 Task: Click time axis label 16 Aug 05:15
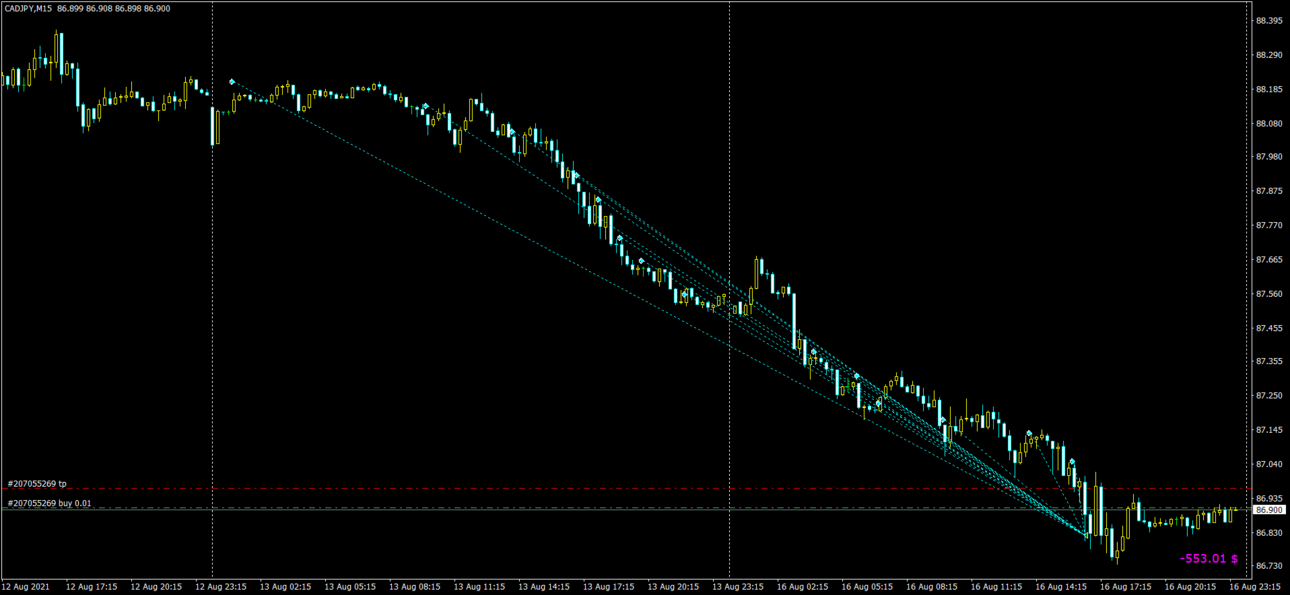[x=866, y=586]
